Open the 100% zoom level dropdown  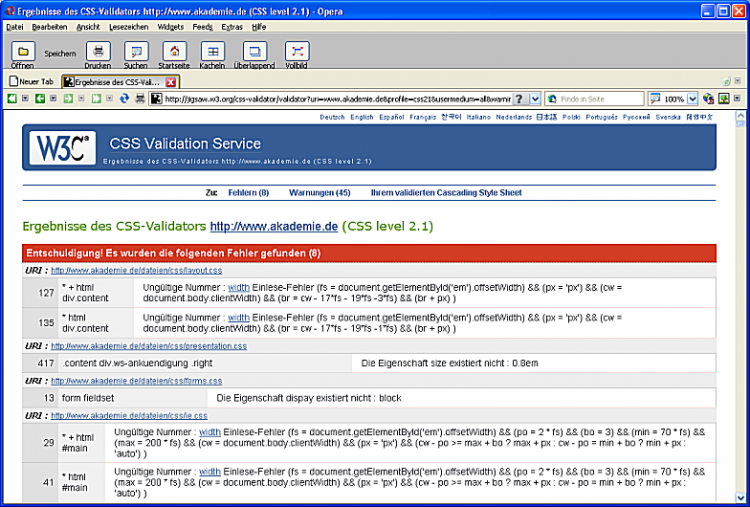[x=692, y=99]
